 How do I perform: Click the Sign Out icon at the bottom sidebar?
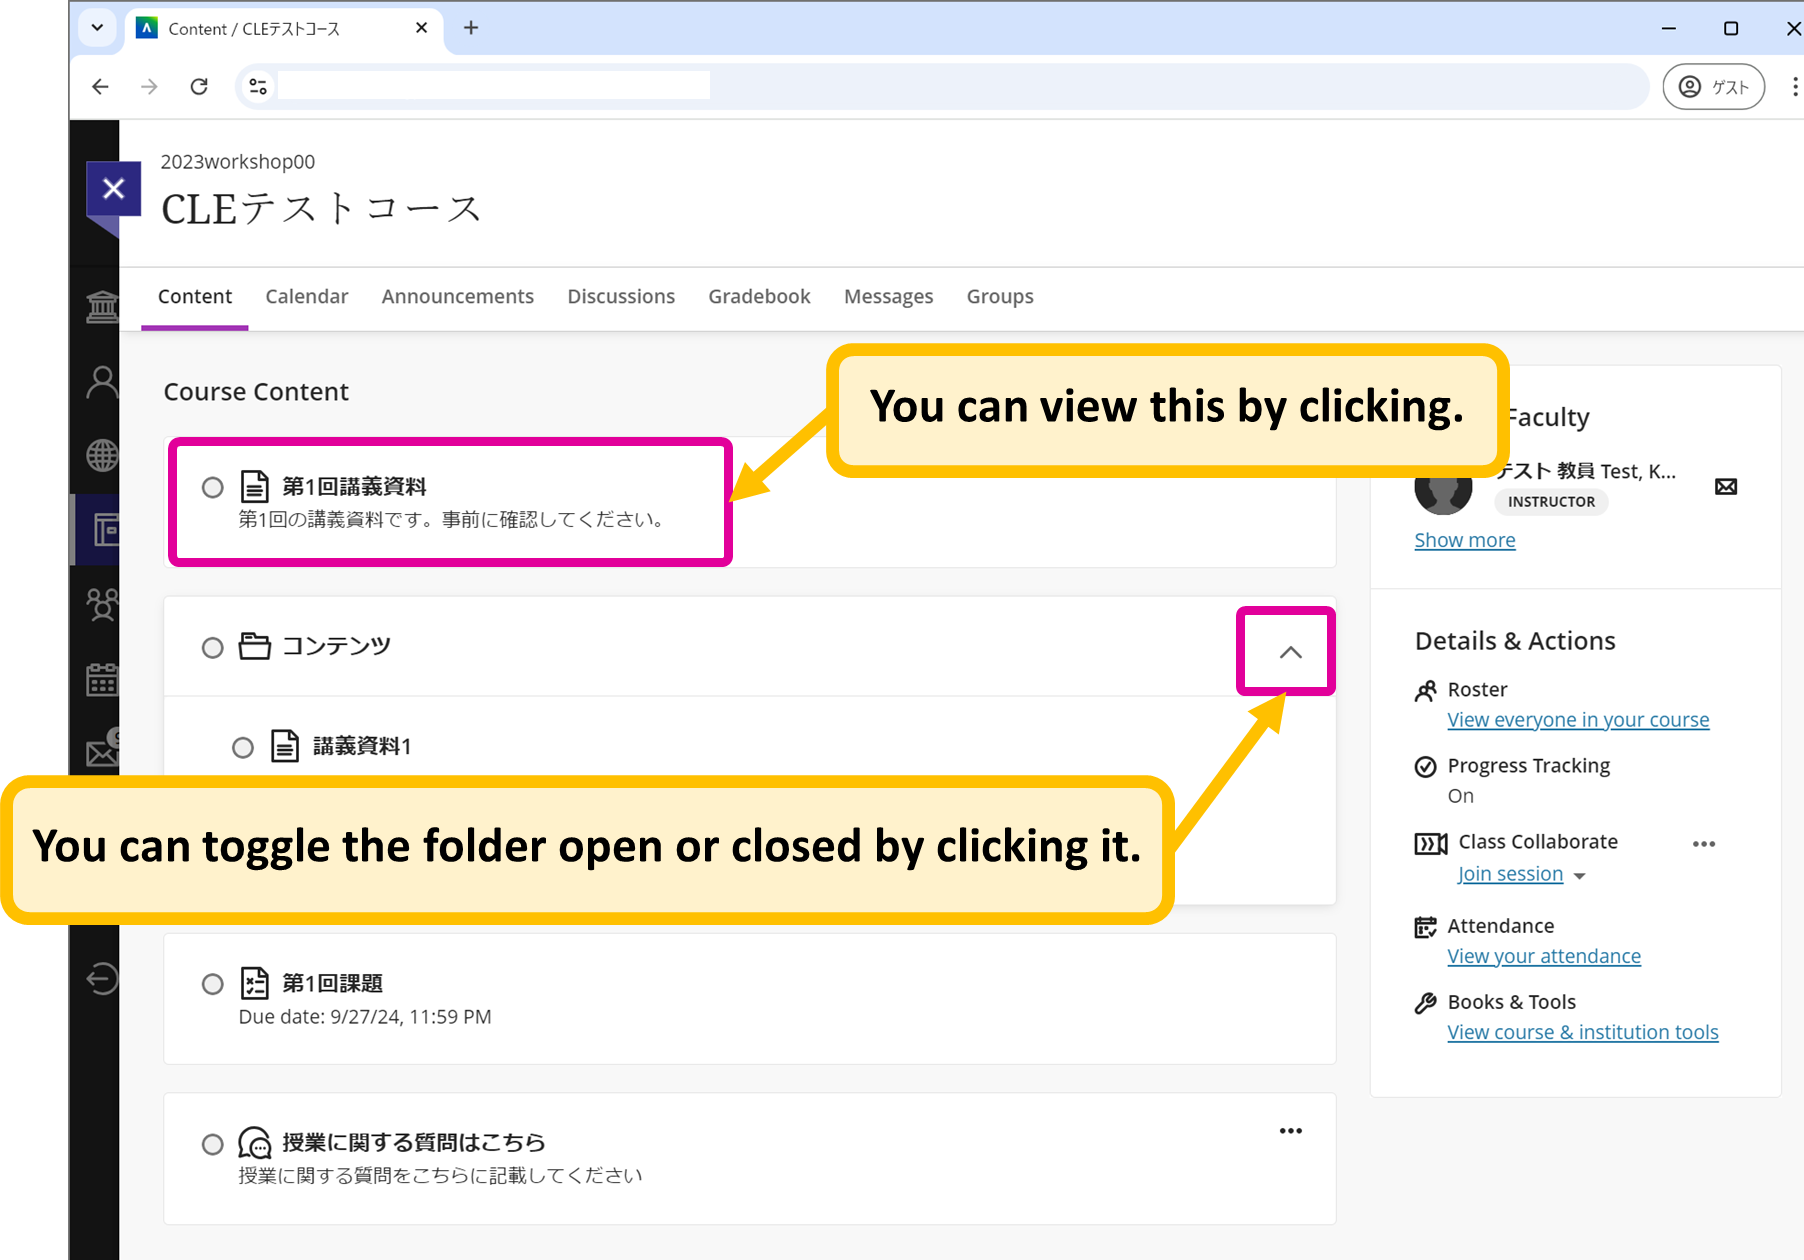[101, 979]
